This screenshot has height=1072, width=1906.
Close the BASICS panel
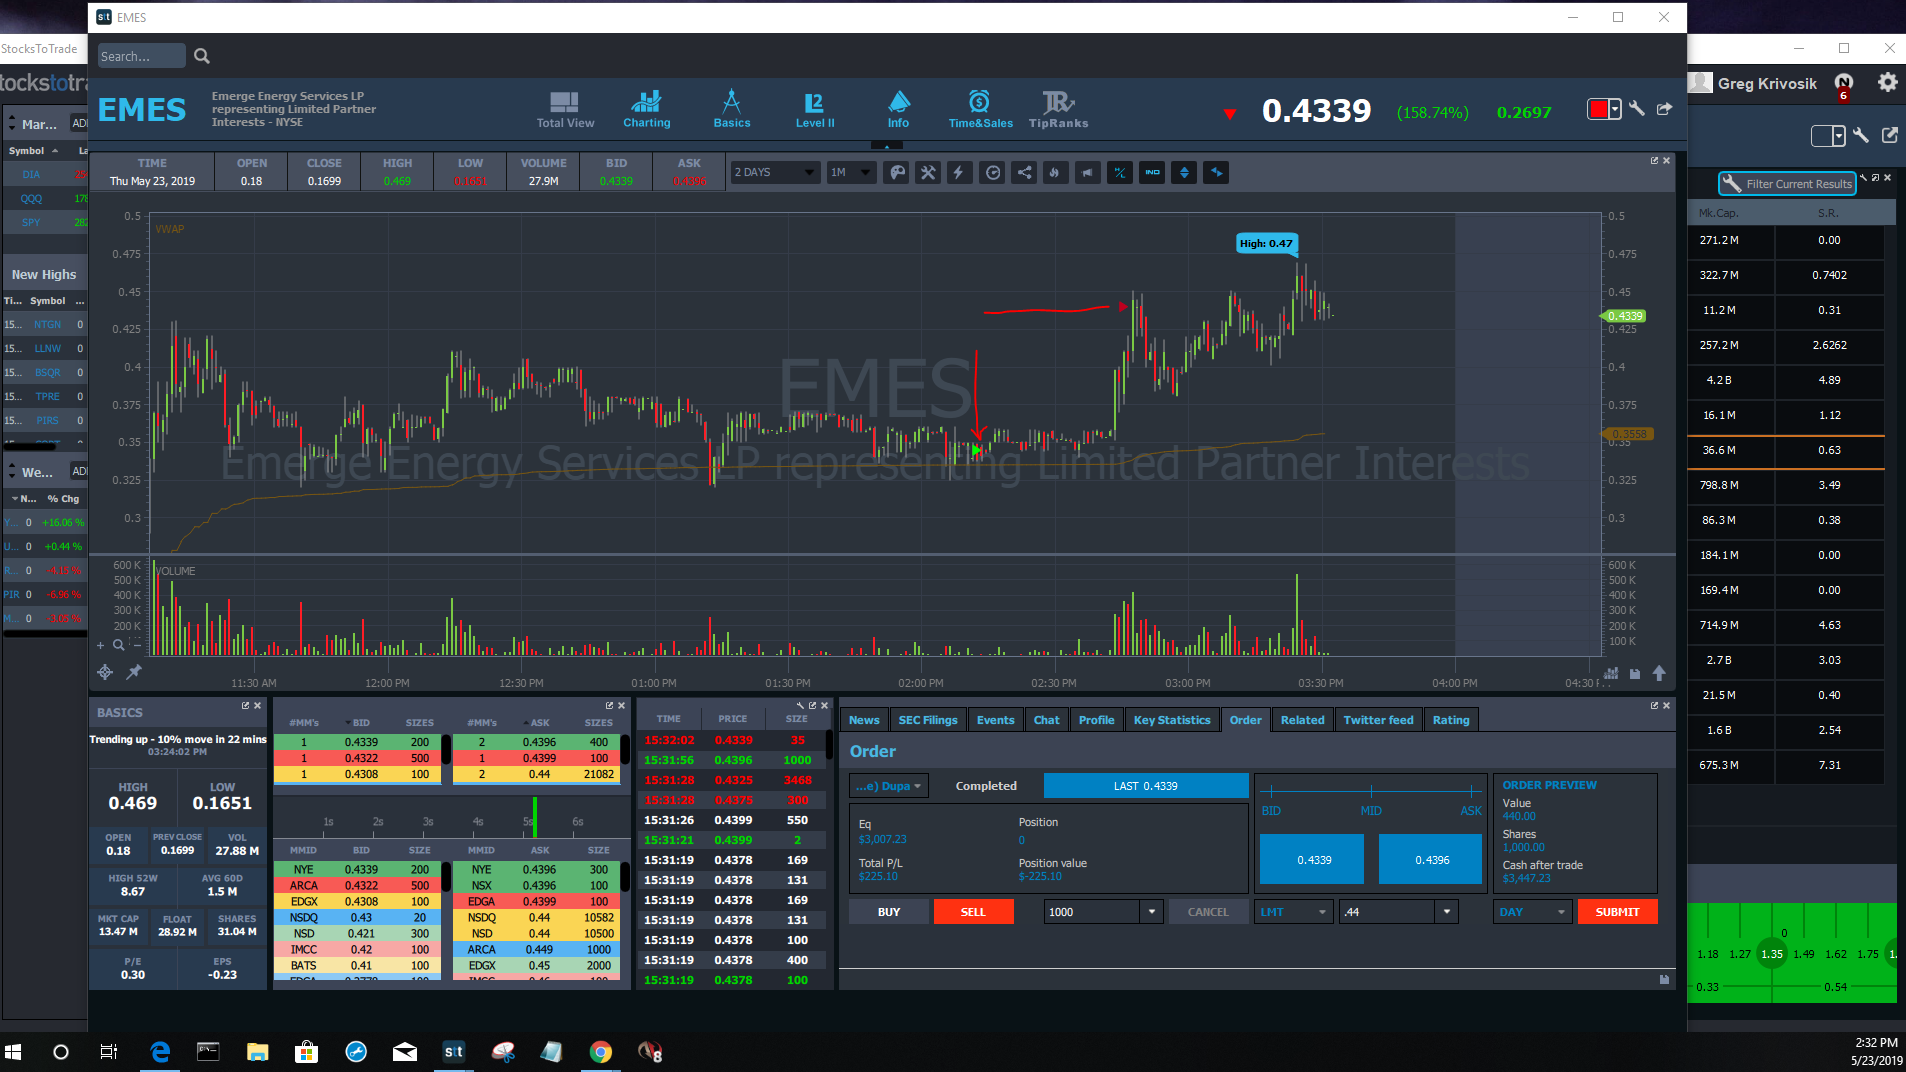(258, 705)
